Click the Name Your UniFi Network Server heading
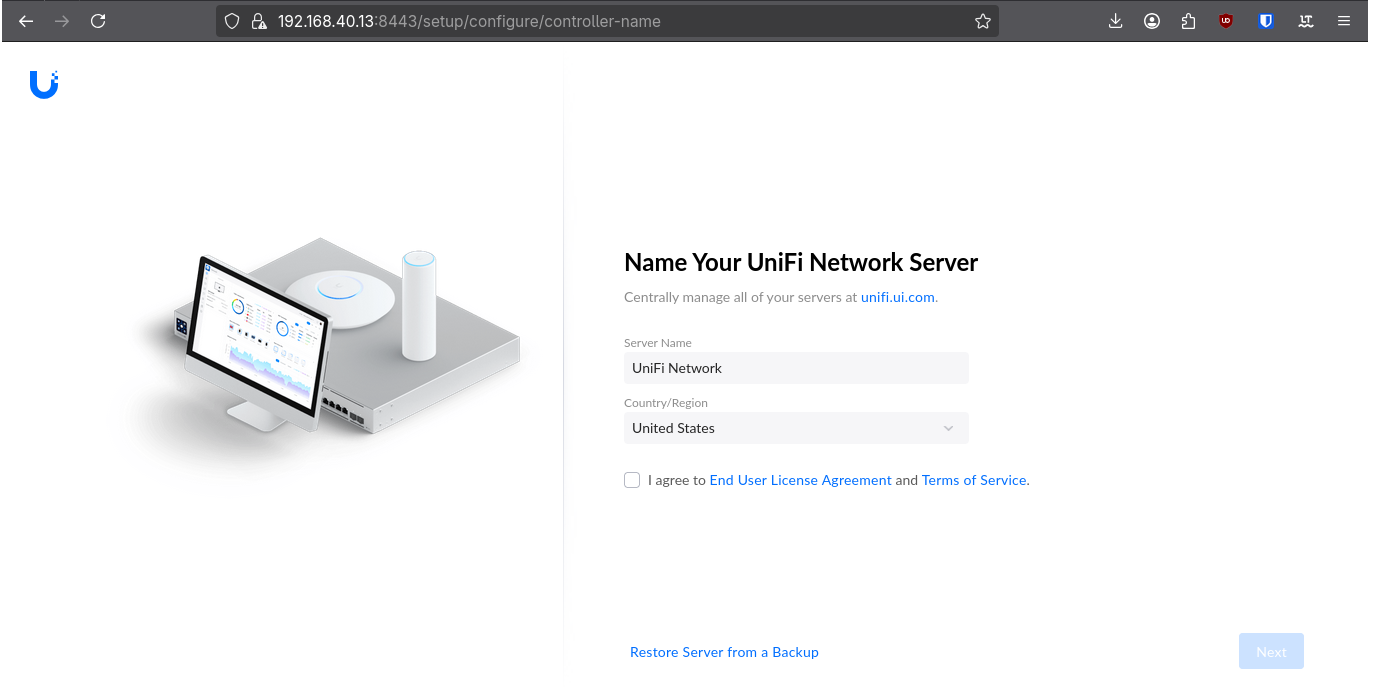This screenshot has width=1378, height=687. click(x=801, y=263)
